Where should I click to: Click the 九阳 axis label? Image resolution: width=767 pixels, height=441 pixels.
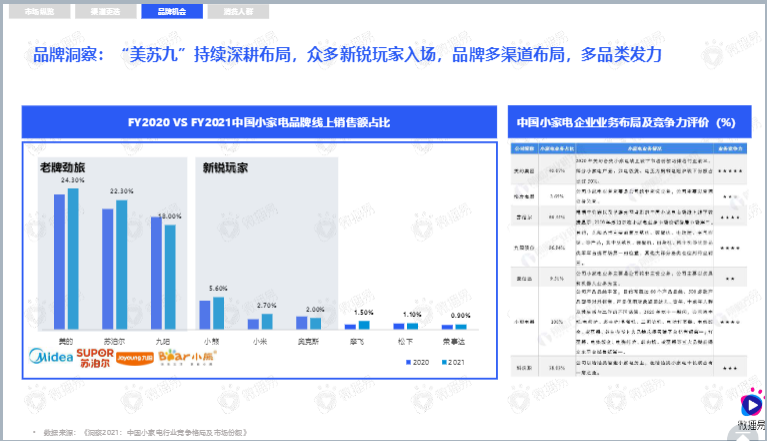(163, 341)
